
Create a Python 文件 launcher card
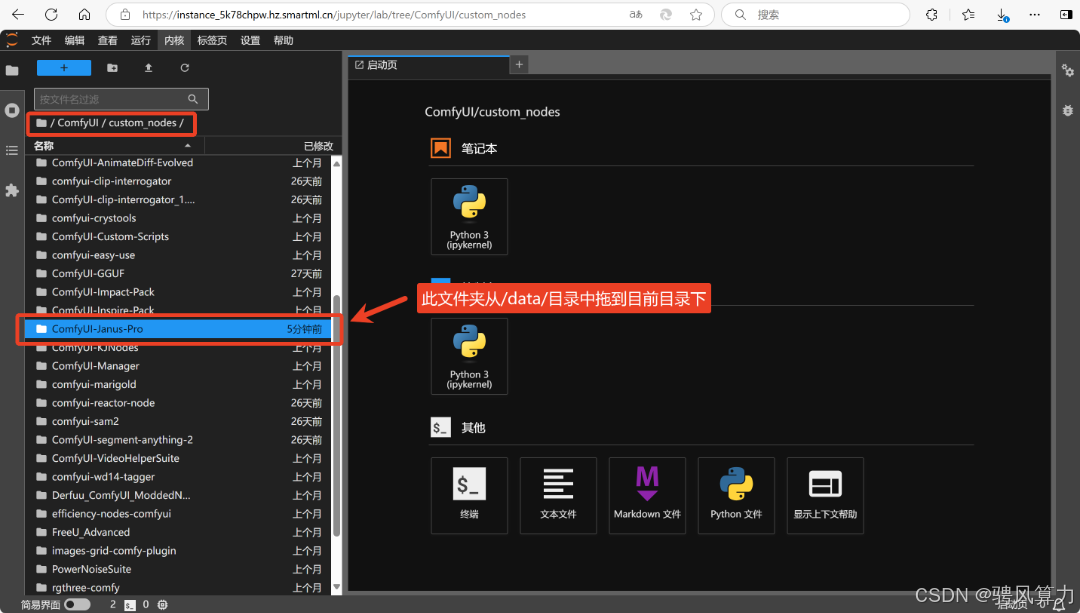coord(736,495)
